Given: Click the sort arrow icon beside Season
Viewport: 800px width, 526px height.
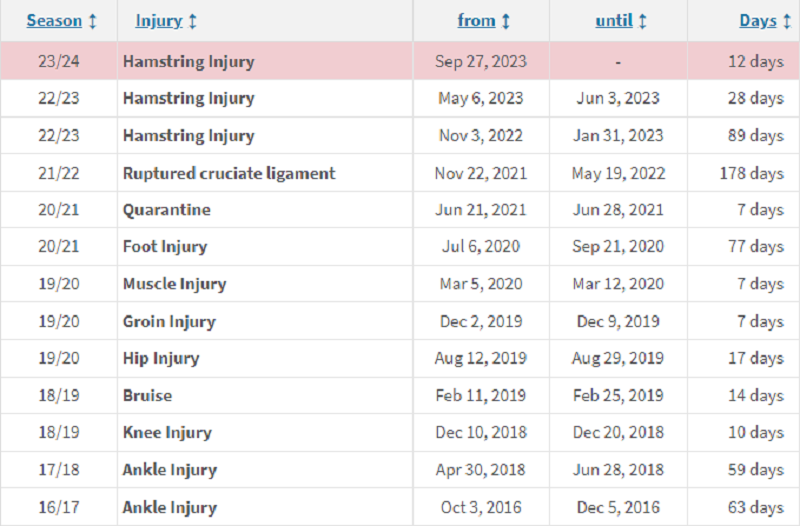Looking at the screenshot, I should click(93, 21).
